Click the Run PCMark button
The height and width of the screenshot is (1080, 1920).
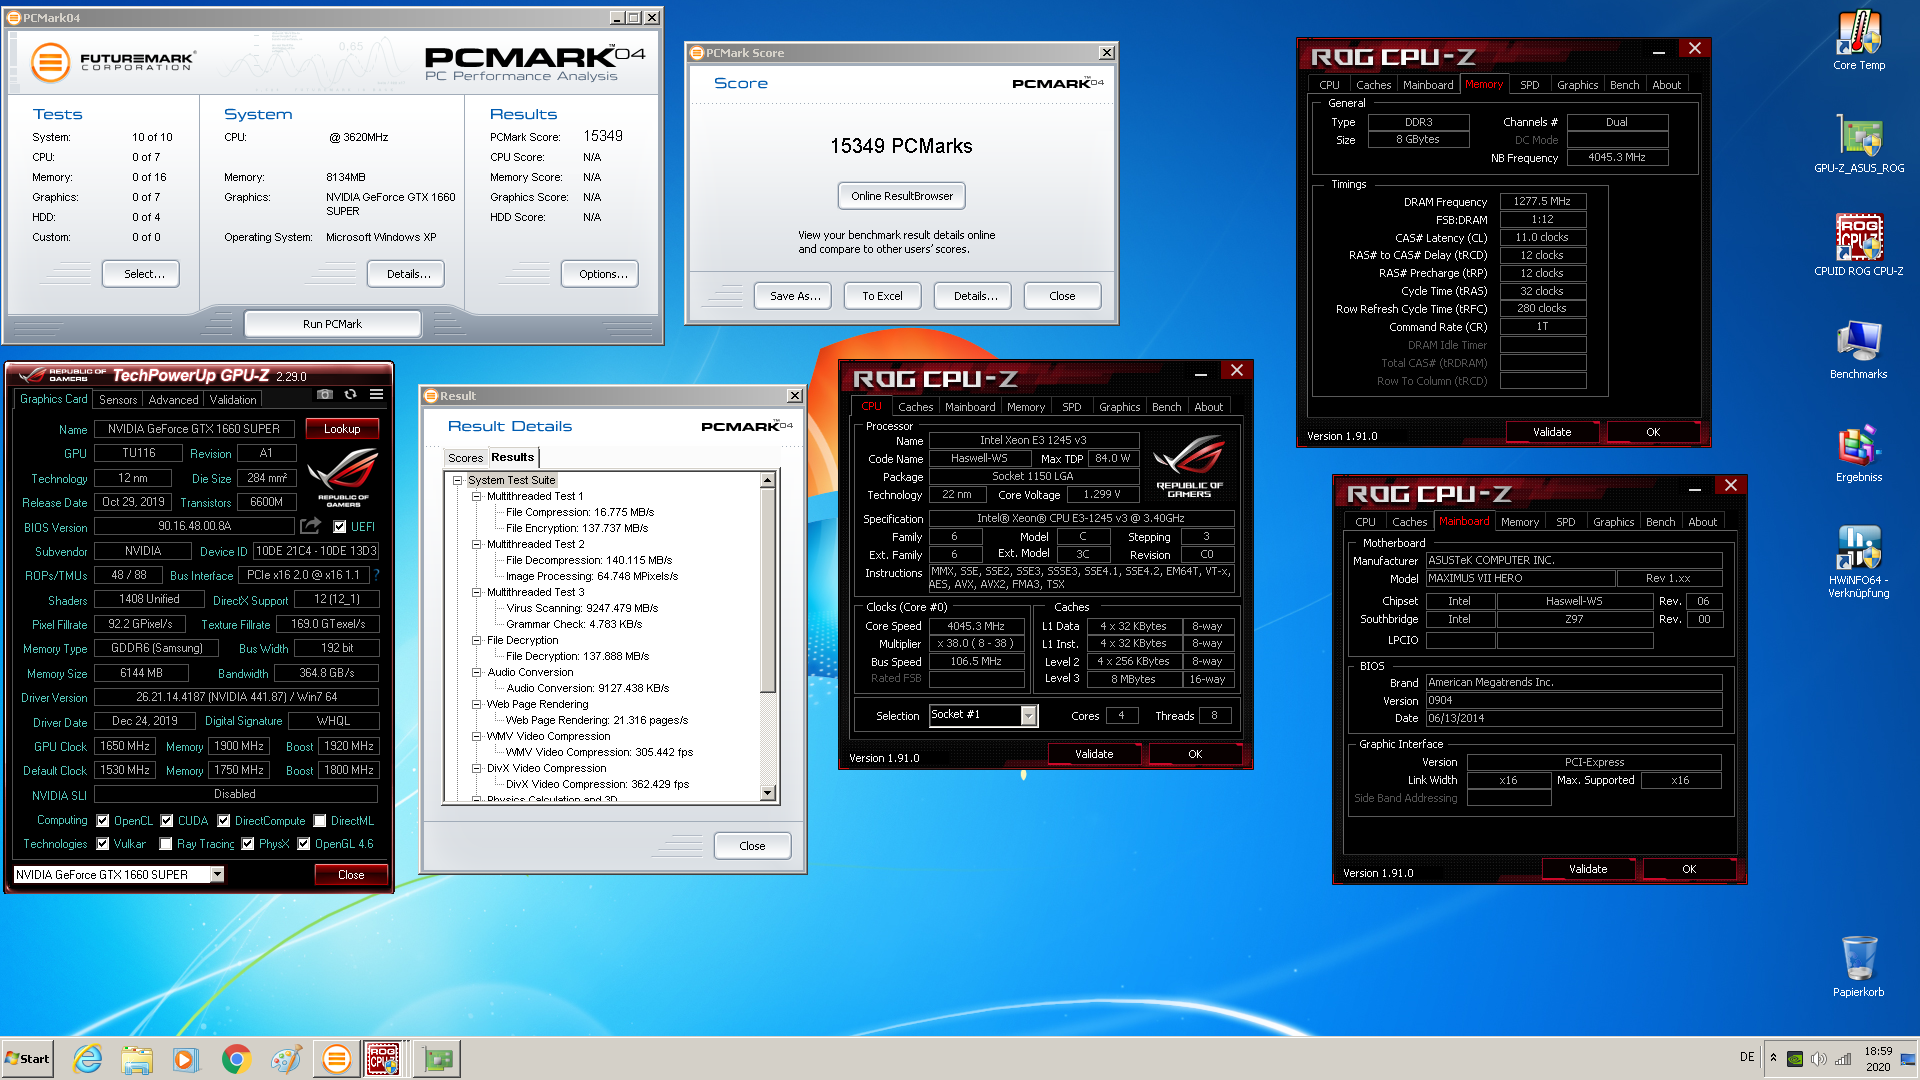click(332, 324)
